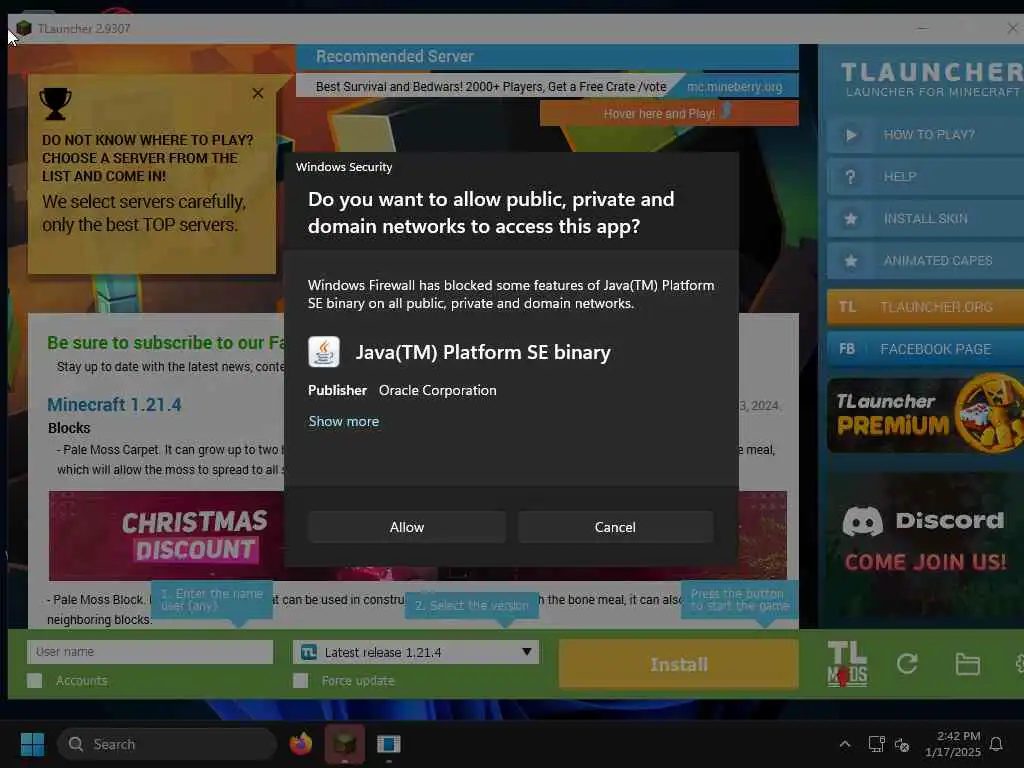The width and height of the screenshot is (1024, 768).
Task: Toggle the Force update checkbox
Action: pos(300,680)
